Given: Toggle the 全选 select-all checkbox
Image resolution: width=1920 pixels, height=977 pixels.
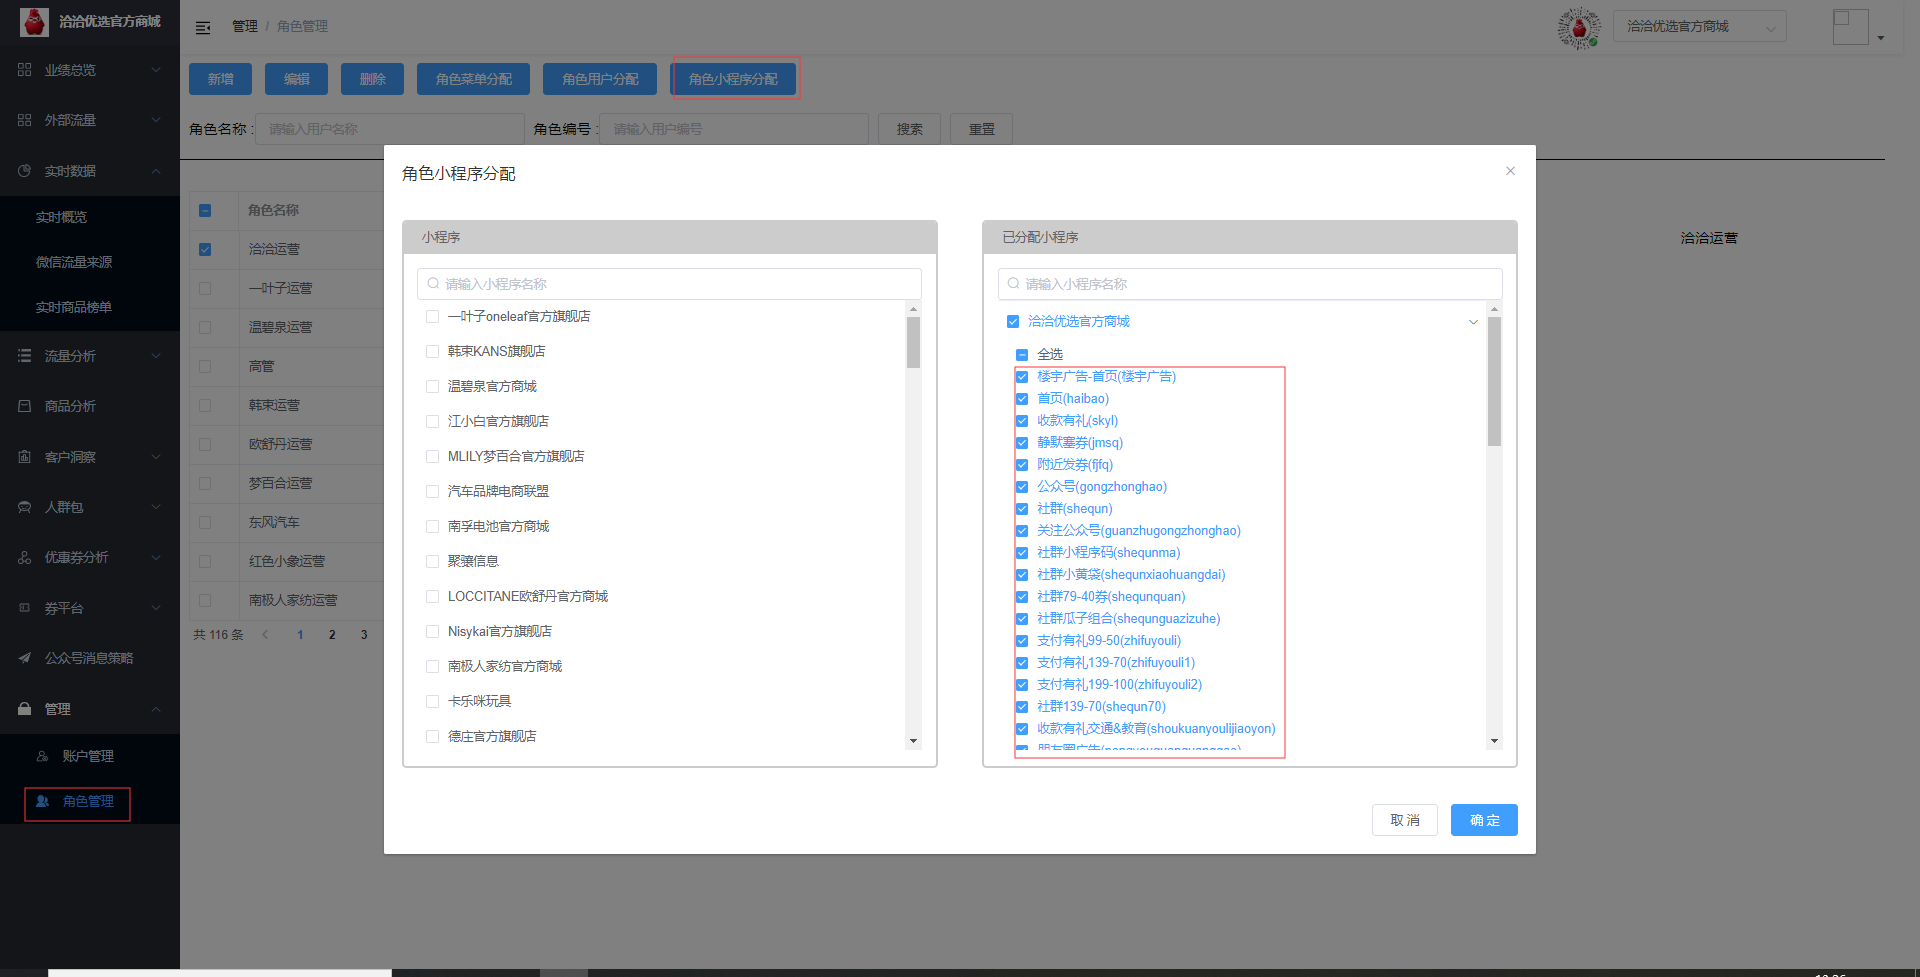Looking at the screenshot, I should click(1022, 355).
